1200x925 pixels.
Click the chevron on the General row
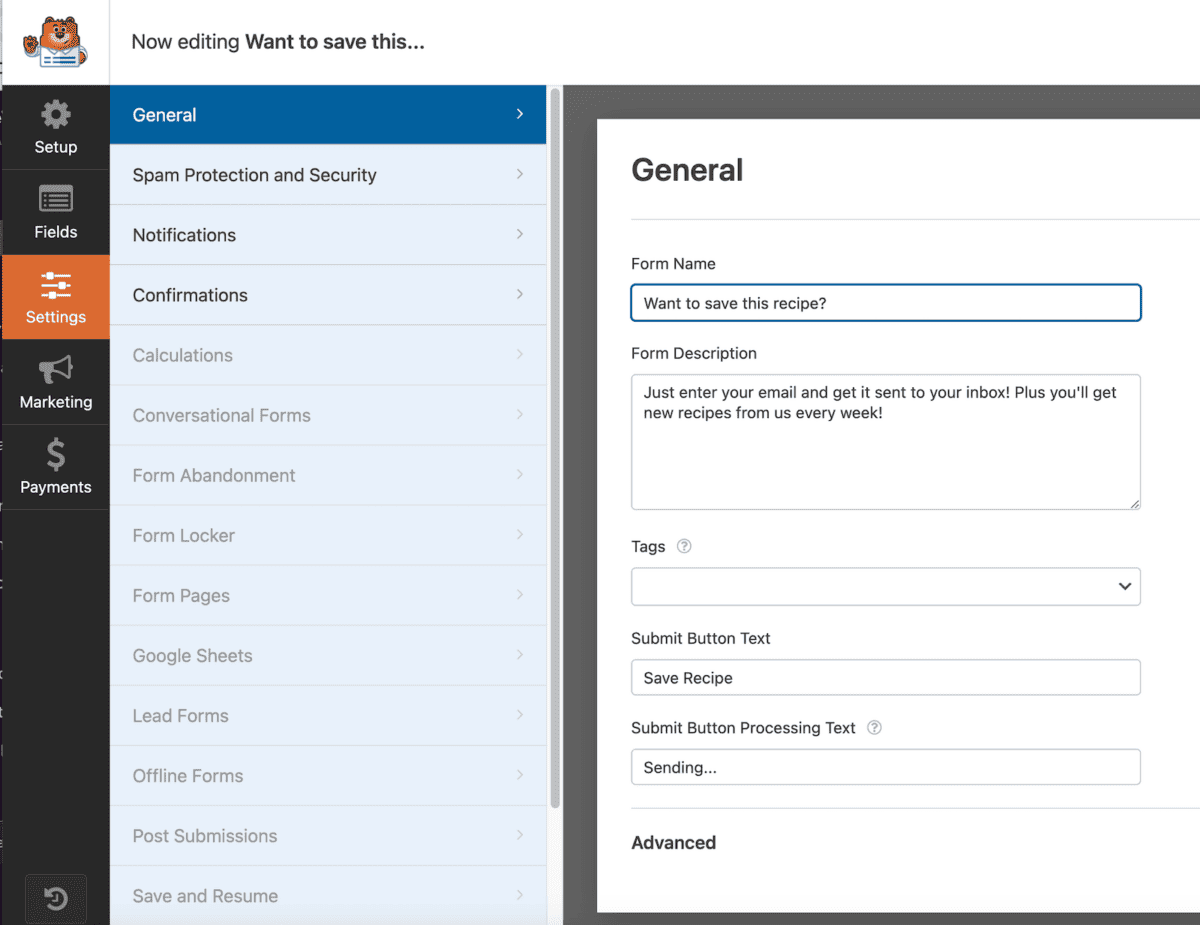point(520,114)
